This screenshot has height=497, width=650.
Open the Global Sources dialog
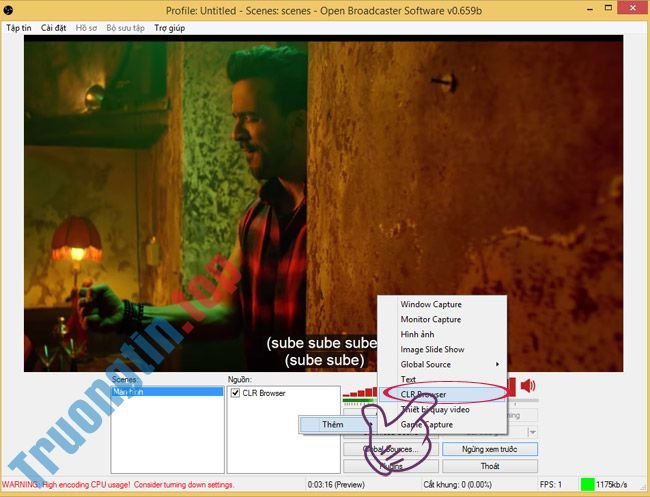click(390, 449)
